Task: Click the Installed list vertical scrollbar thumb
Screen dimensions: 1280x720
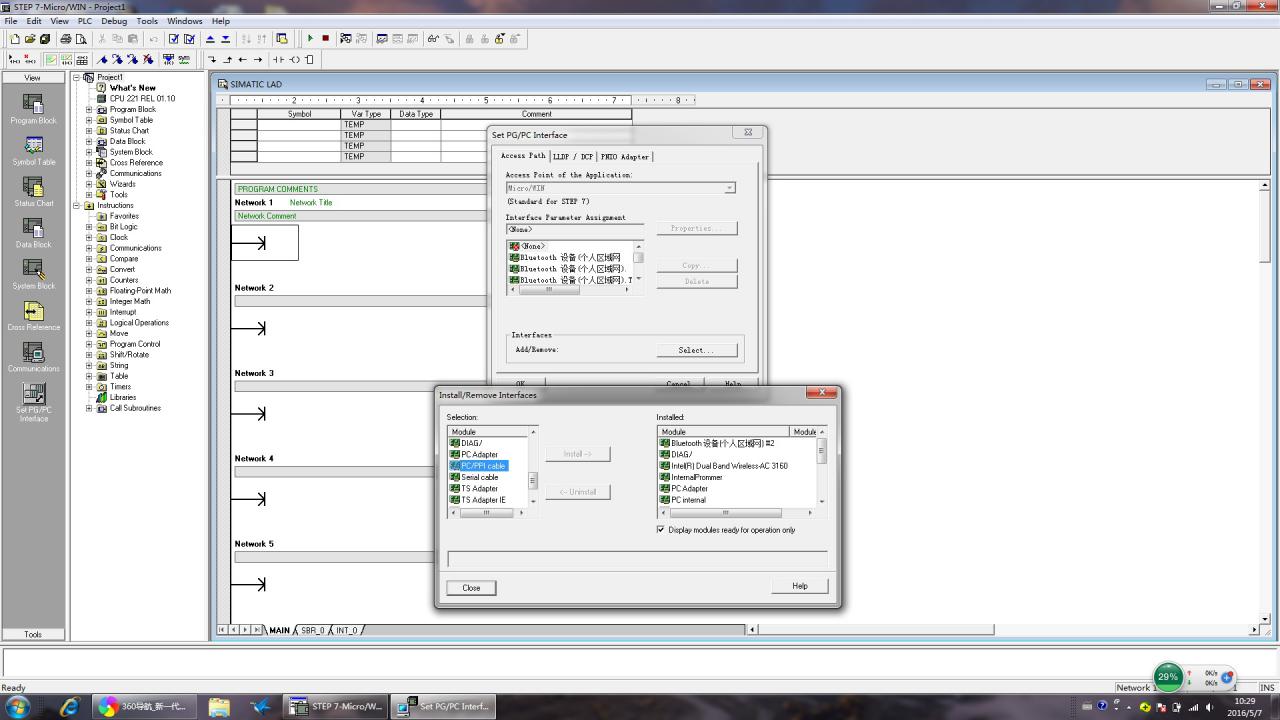Action: point(823,451)
